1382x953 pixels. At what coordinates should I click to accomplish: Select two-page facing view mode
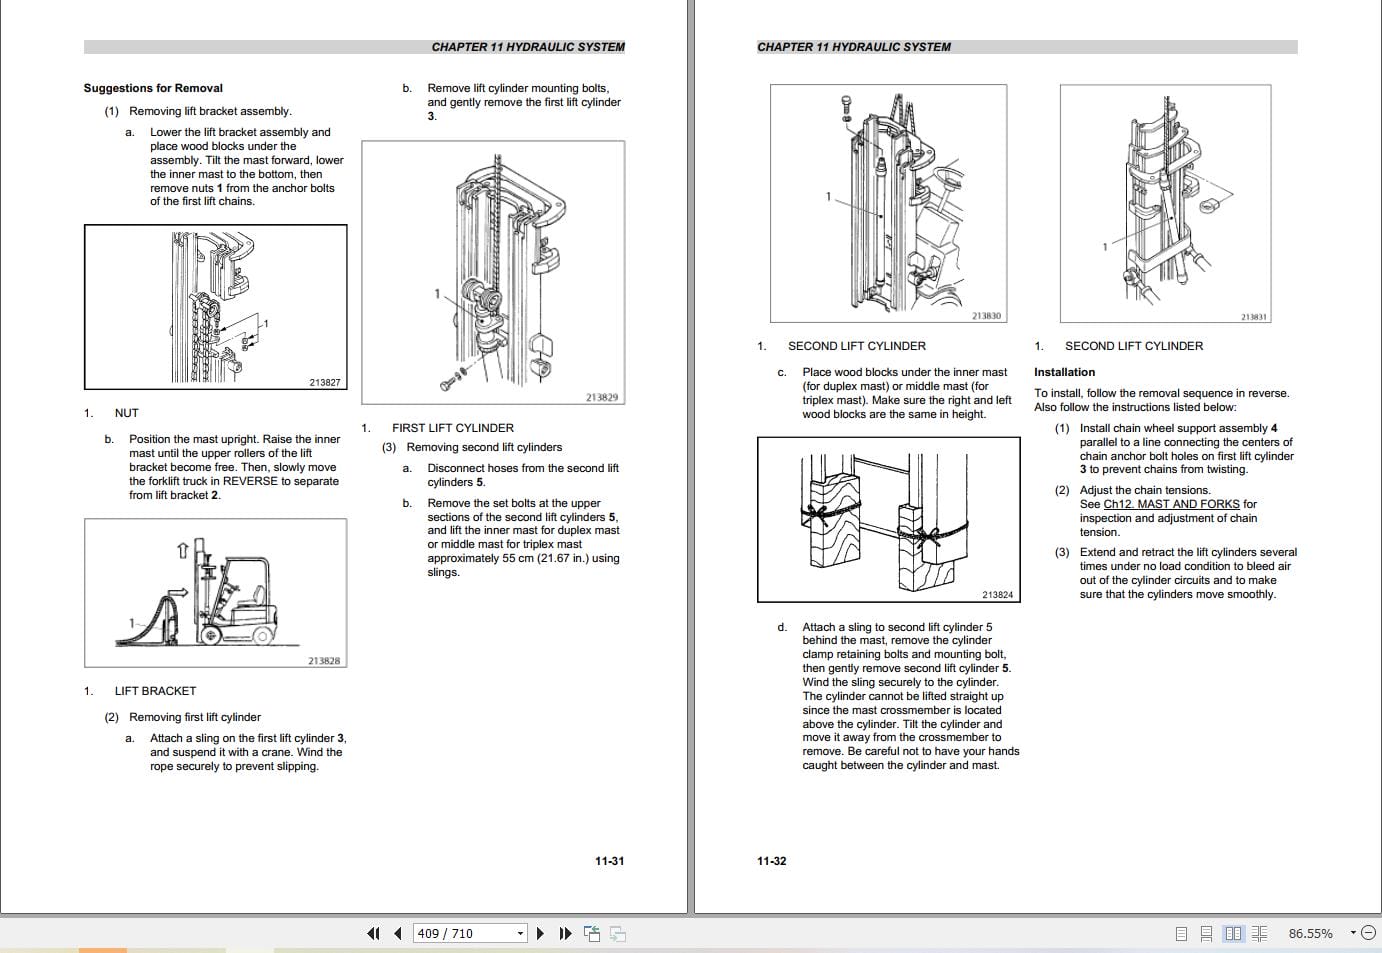pyautogui.click(x=1233, y=933)
